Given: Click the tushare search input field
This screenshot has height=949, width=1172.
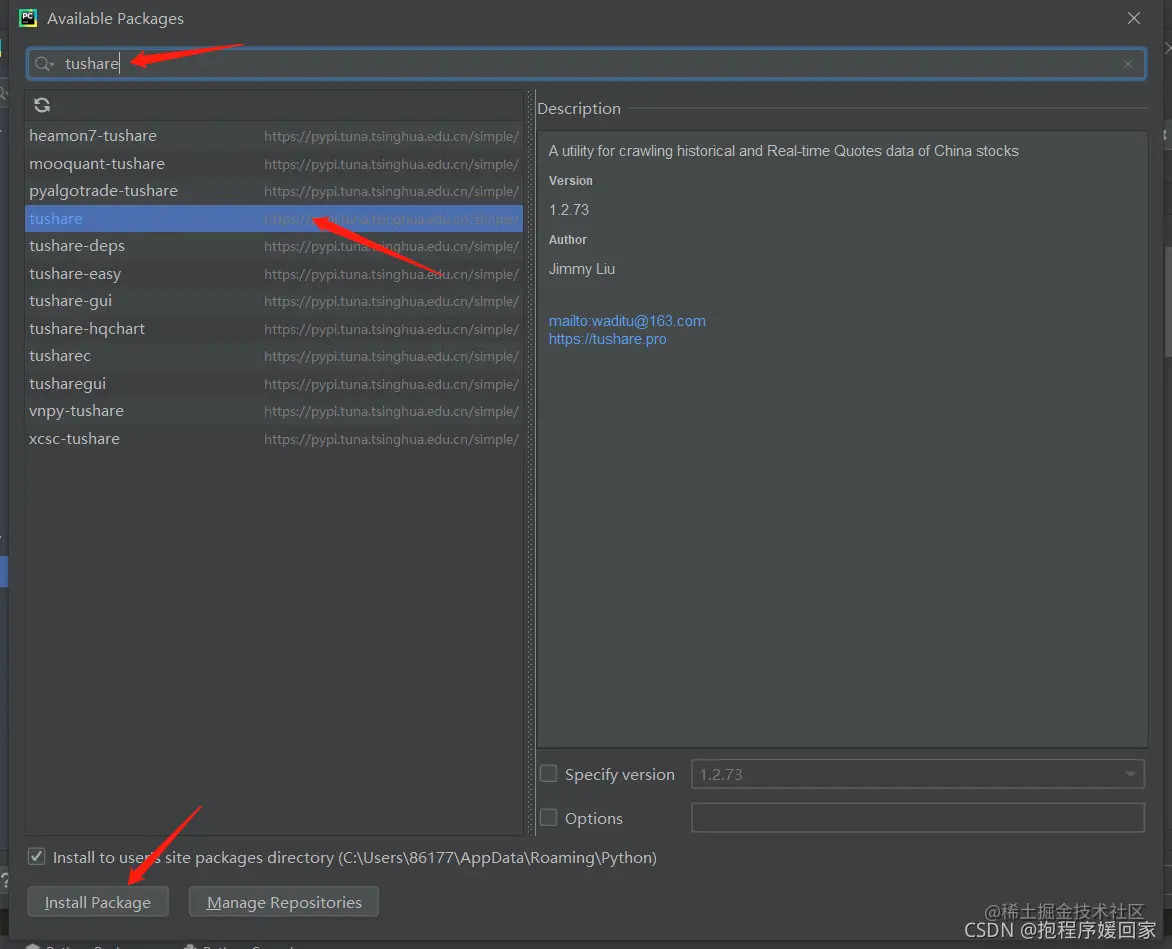Looking at the screenshot, I should click(586, 64).
